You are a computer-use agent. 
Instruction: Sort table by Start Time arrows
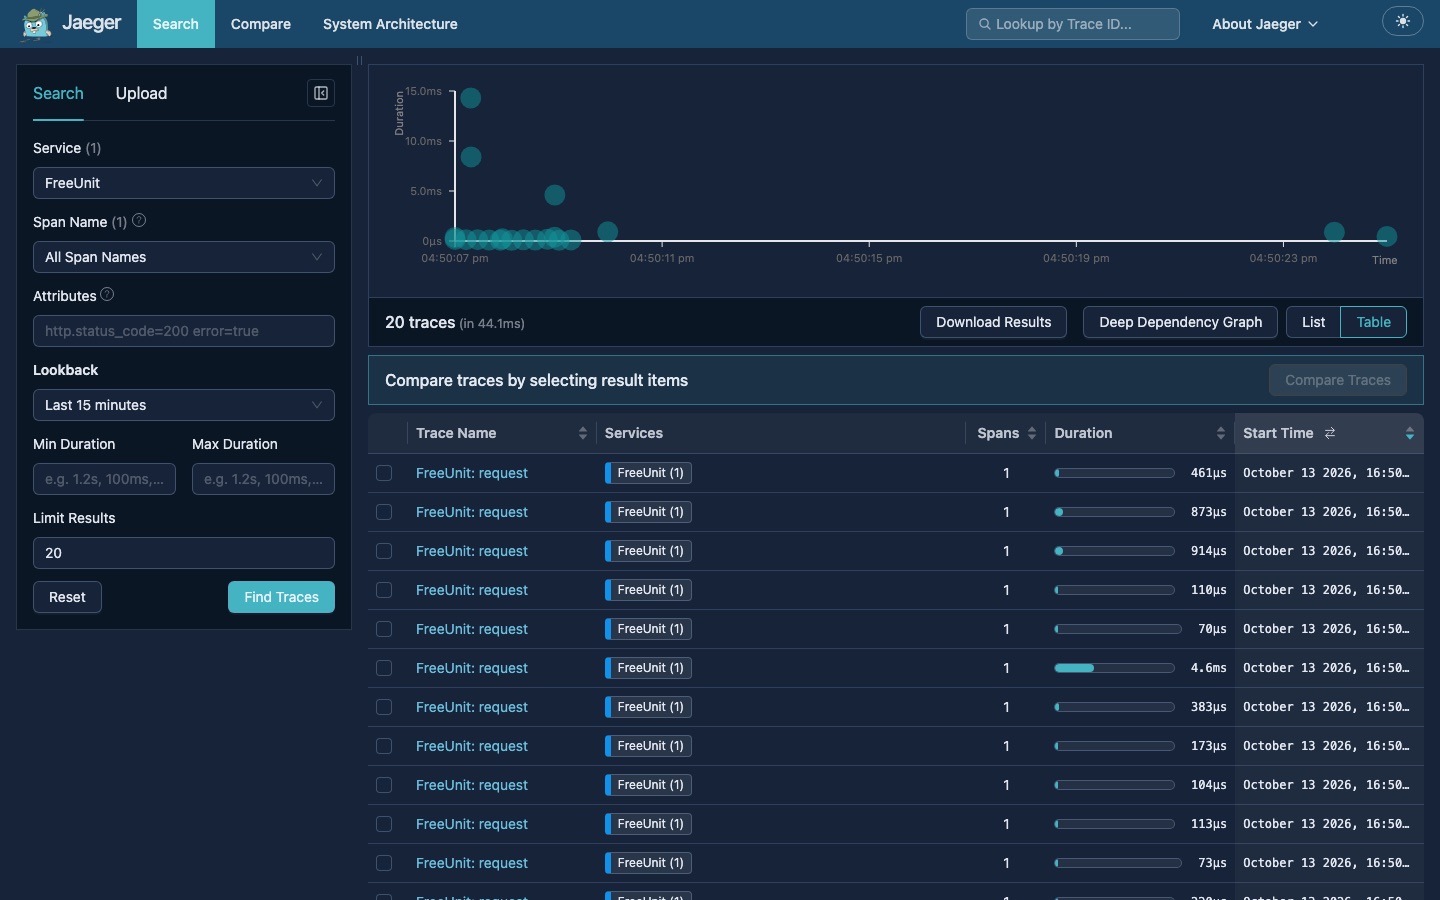(1410, 433)
